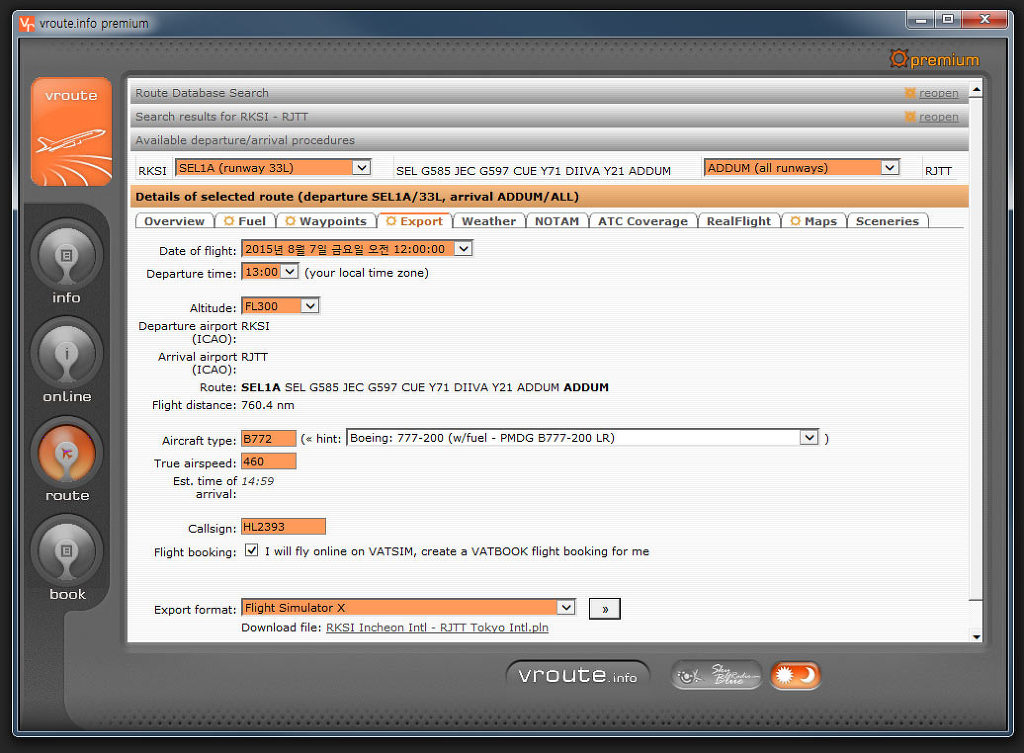The image size is (1024, 753).
Task: Click the Details of selected route header
Action: coord(549,197)
